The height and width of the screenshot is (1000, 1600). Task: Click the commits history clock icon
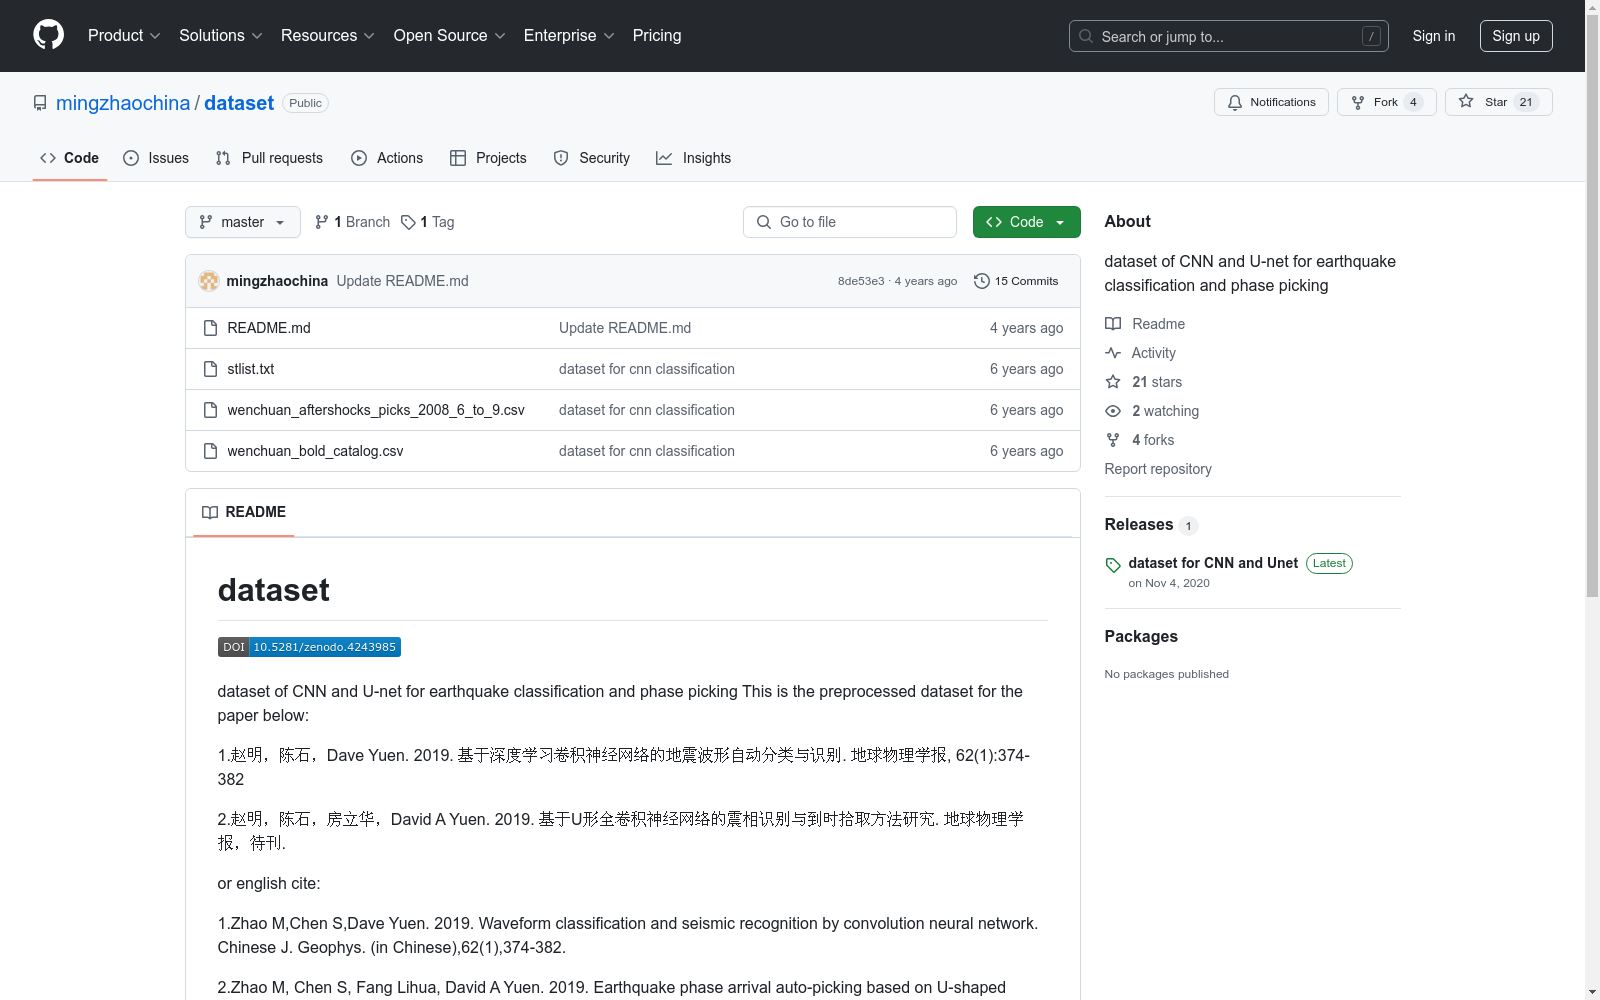point(982,281)
